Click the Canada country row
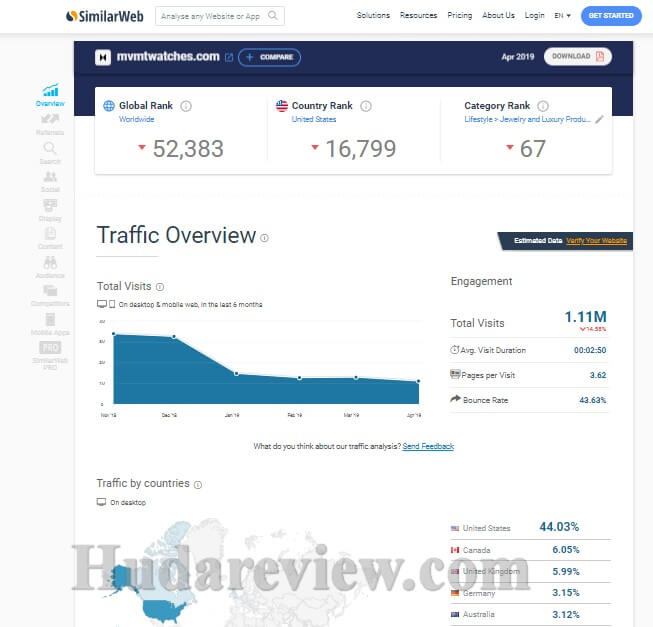Image resolution: width=653 pixels, height=627 pixels. (x=531, y=550)
